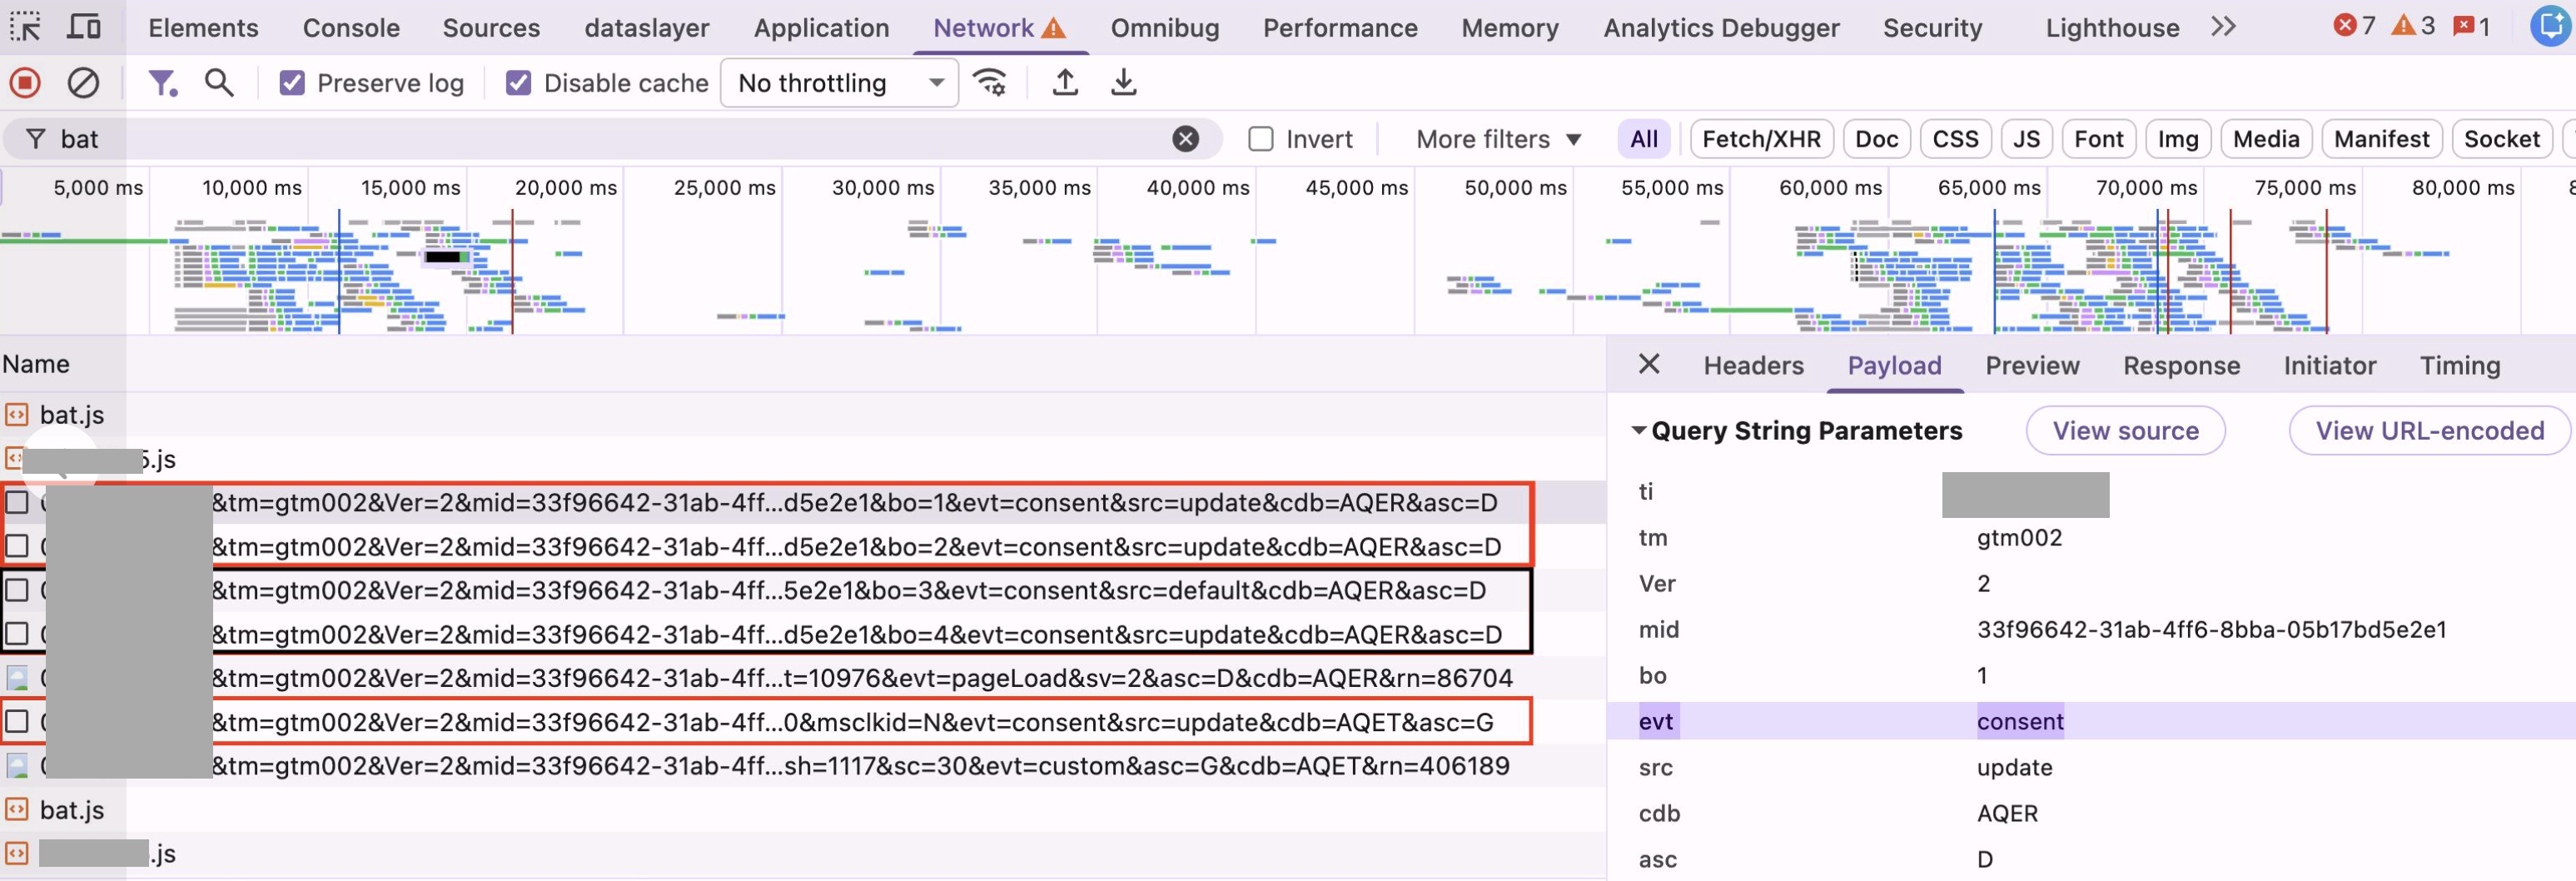The width and height of the screenshot is (2576, 881).
Task: Filter requests by Fetch/XHR type
Action: 1761,139
